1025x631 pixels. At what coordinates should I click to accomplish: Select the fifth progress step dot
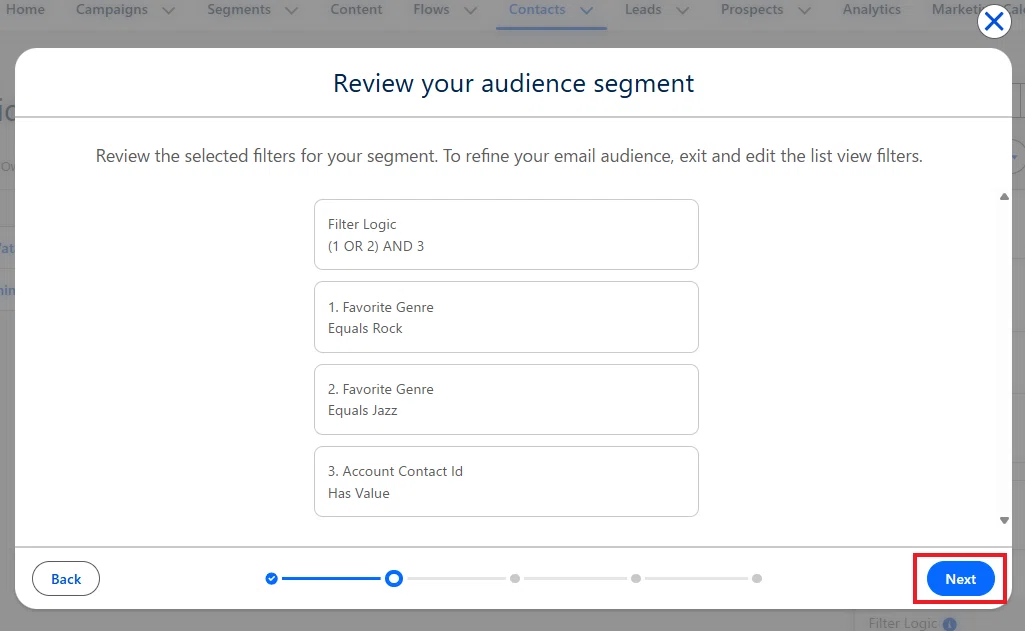(757, 578)
